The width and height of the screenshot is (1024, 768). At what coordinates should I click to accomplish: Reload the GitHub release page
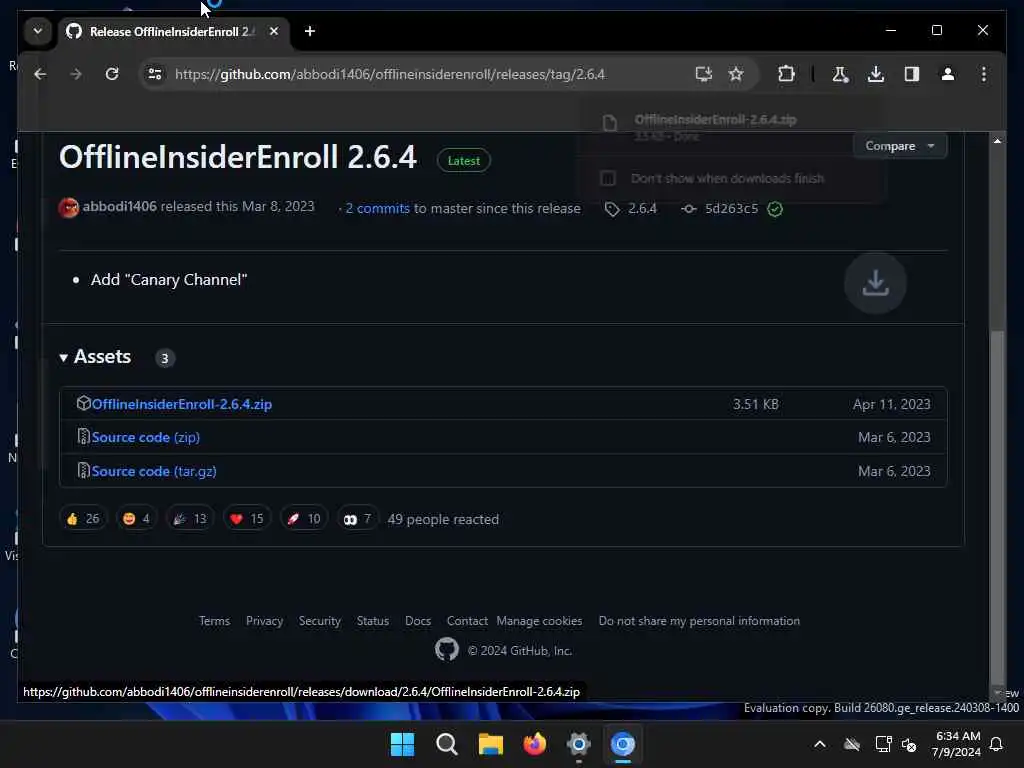[112, 74]
